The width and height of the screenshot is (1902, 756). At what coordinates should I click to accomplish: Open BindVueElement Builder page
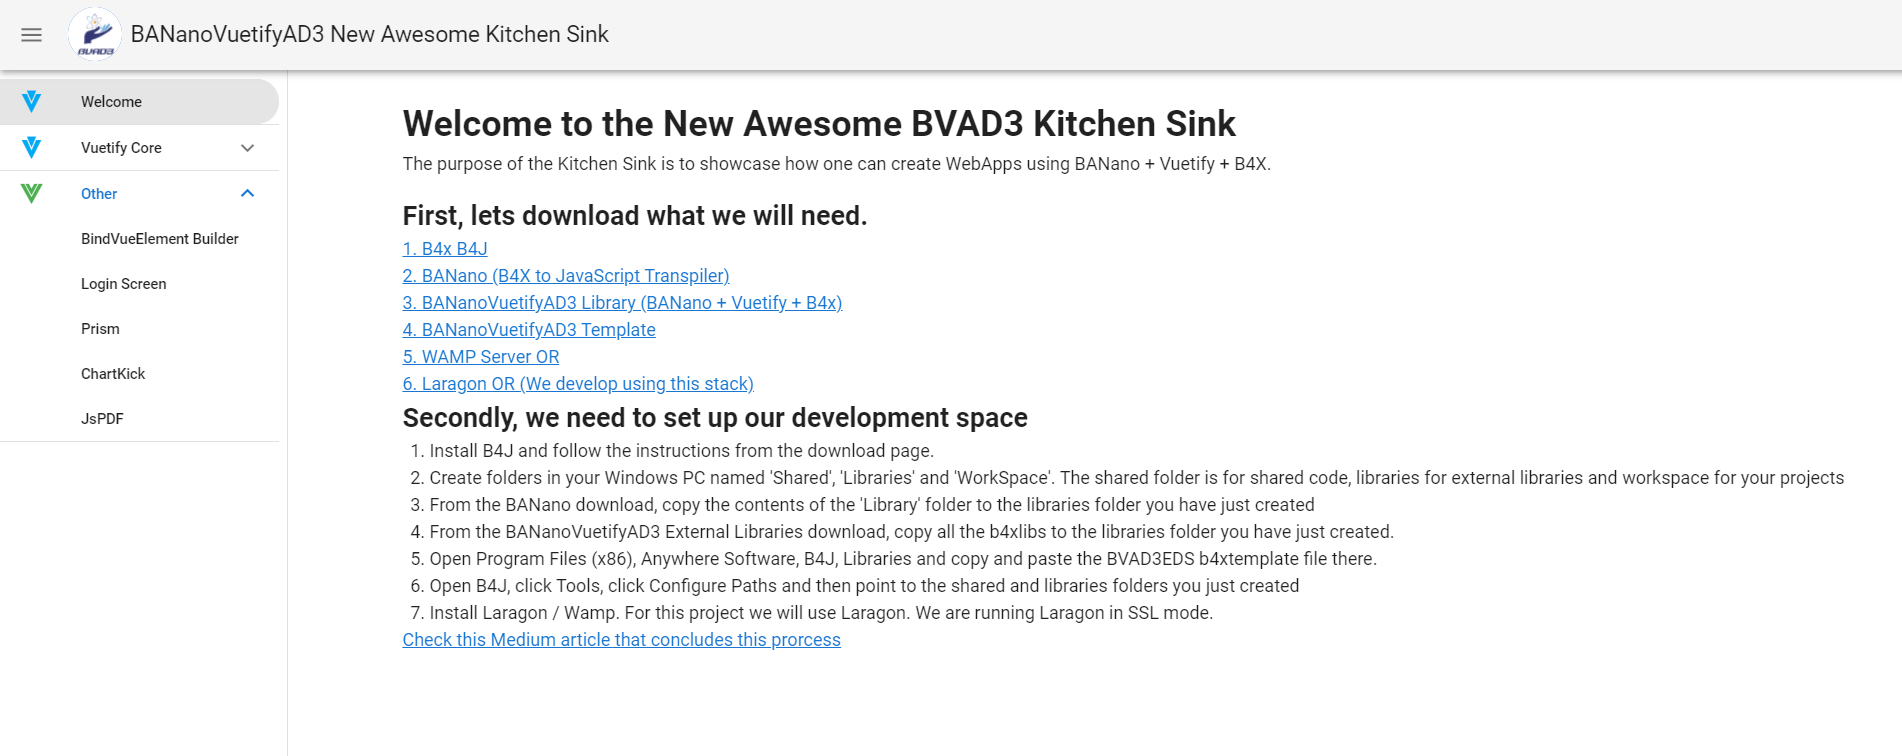tap(160, 239)
